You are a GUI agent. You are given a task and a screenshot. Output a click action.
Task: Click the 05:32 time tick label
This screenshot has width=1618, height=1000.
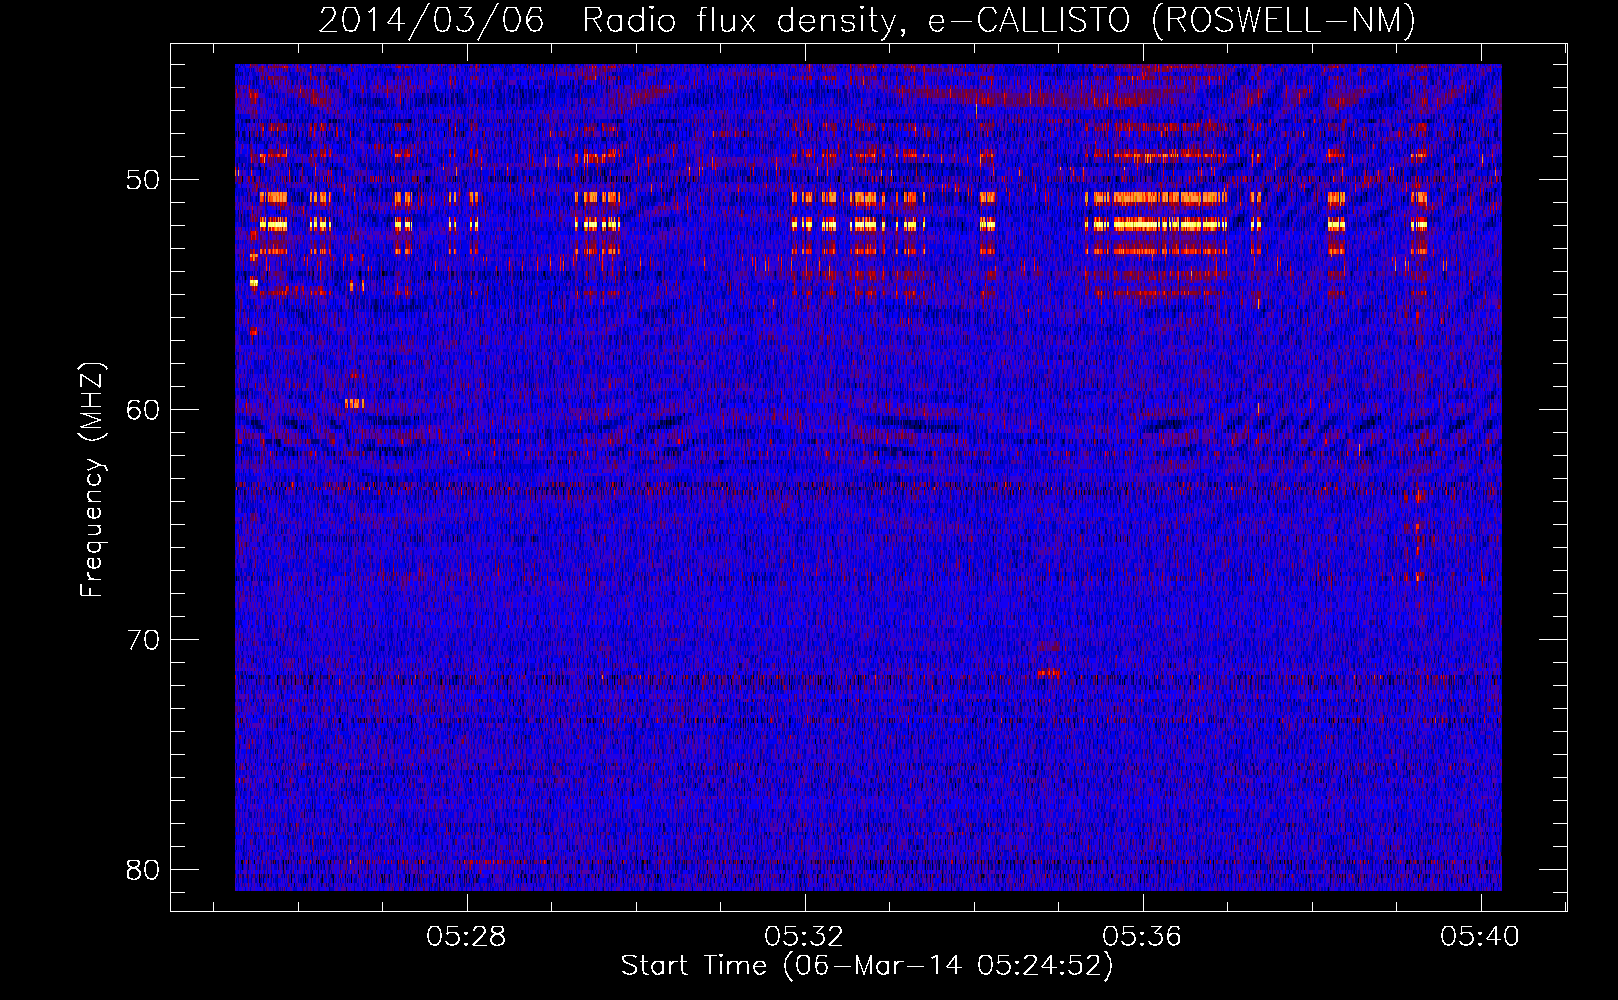point(804,937)
